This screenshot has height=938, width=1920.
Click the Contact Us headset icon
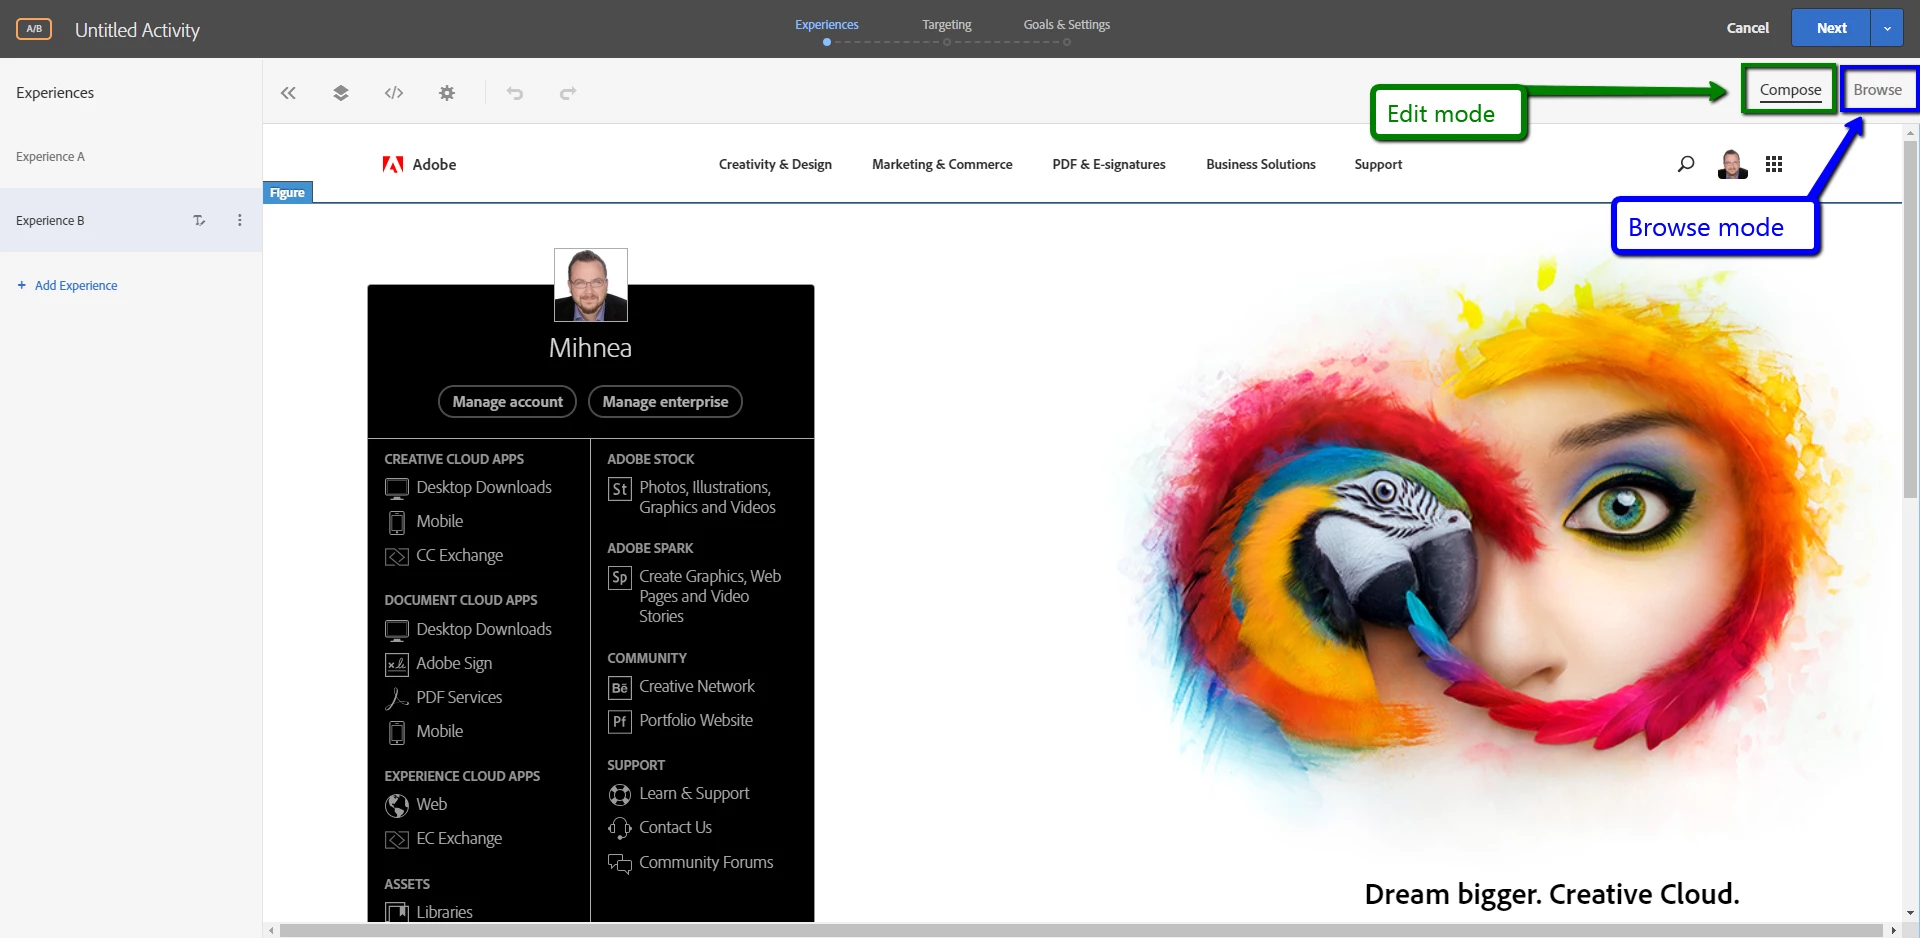pyautogui.click(x=620, y=828)
